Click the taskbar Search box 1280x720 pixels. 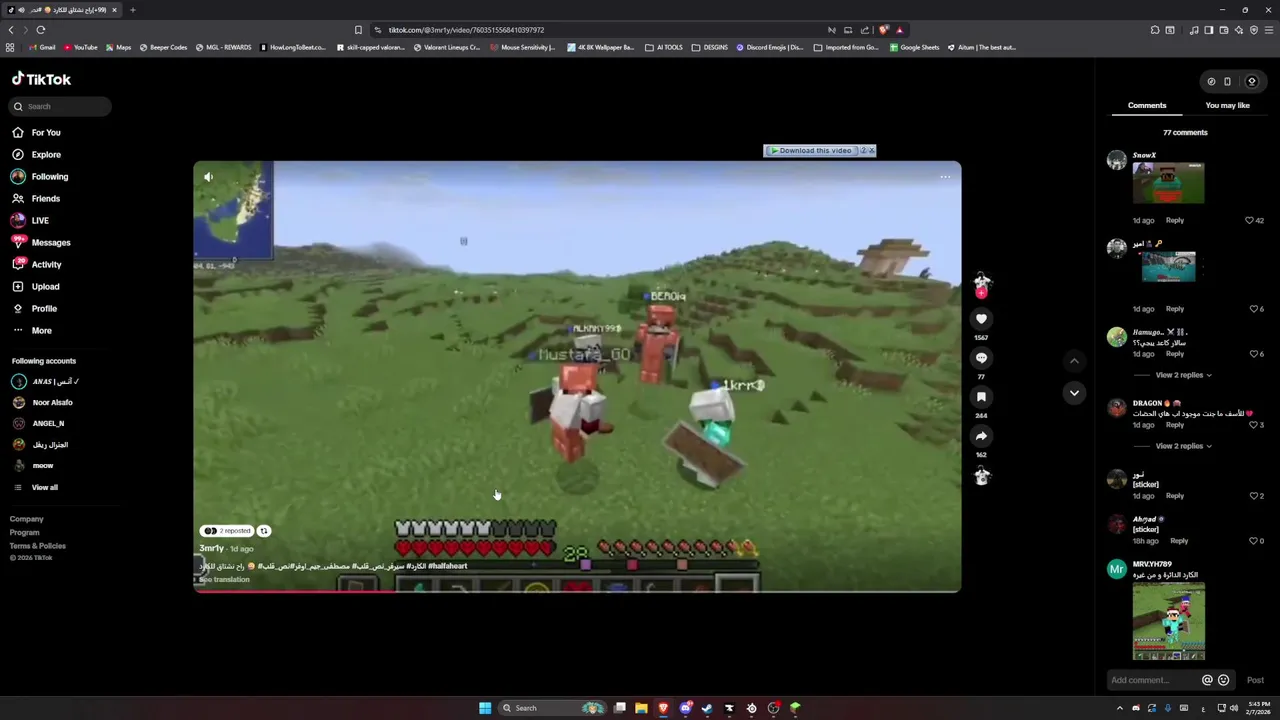pos(553,708)
